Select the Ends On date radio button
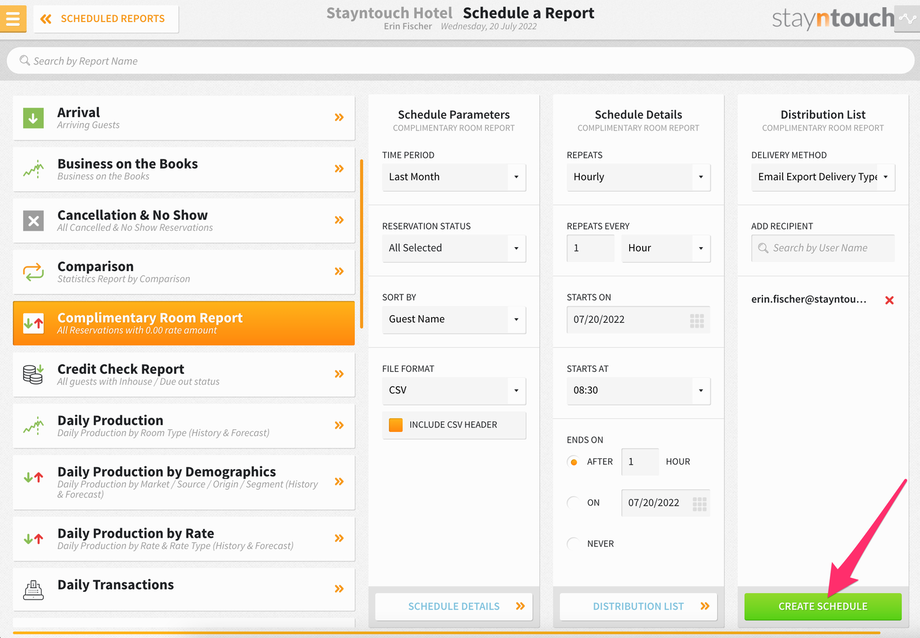The width and height of the screenshot is (920, 638). pos(573,503)
